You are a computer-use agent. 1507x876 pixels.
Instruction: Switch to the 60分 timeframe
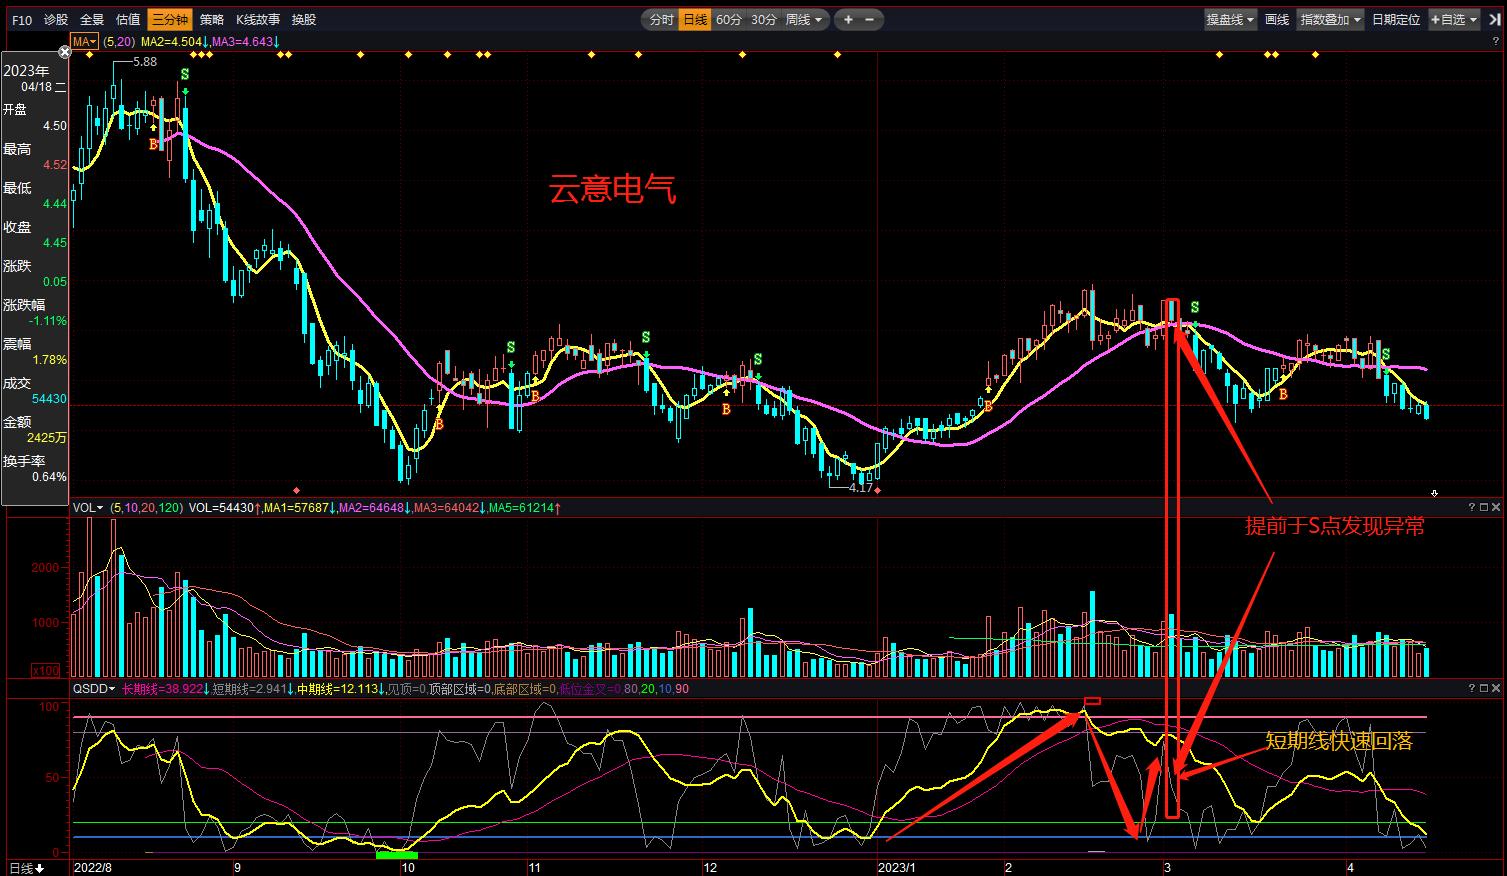(x=729, y=19)
